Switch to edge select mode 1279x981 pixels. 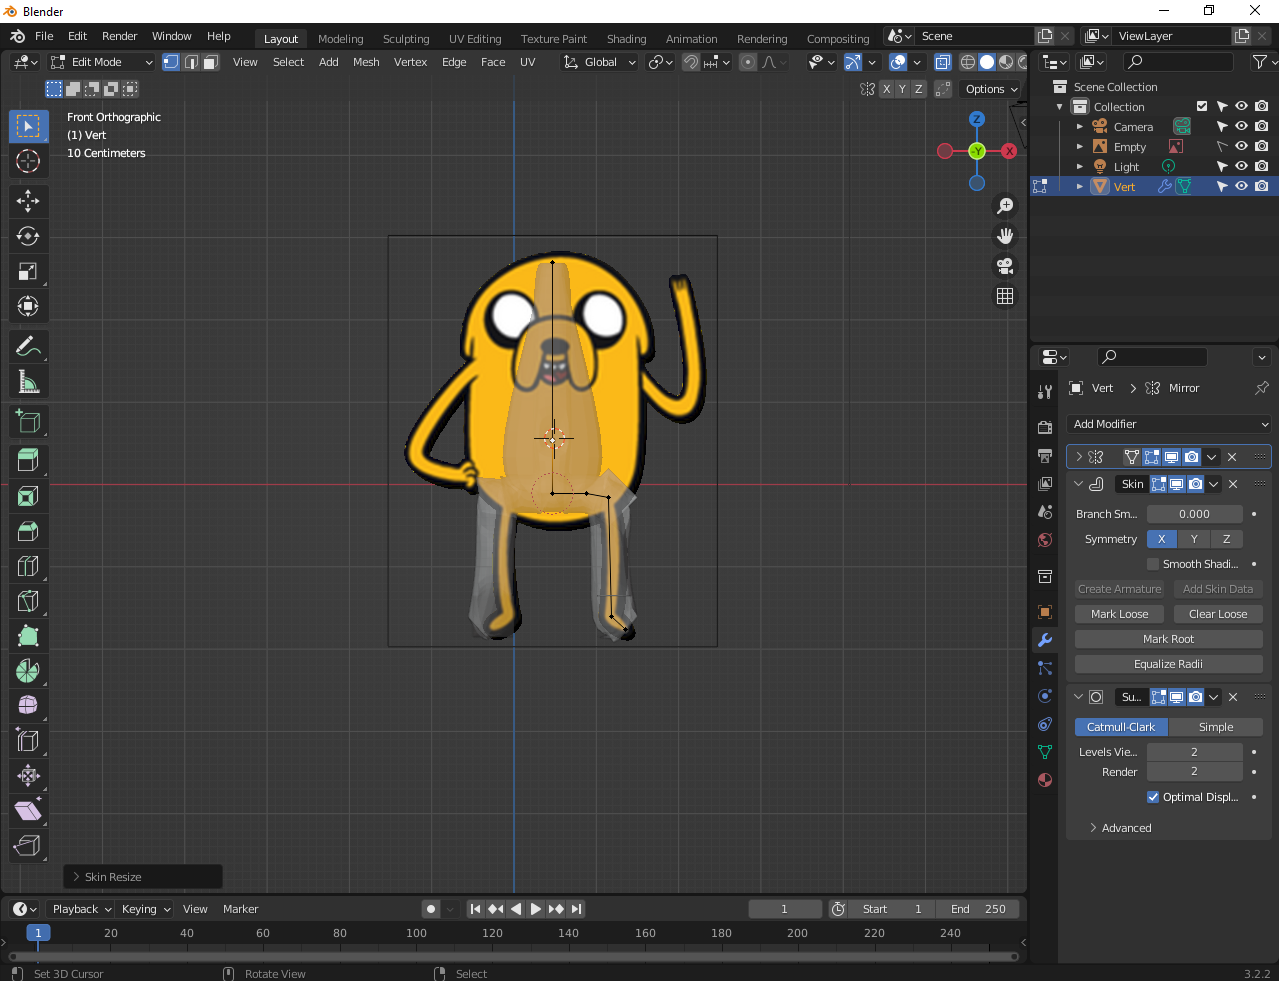tap(191, 62)
